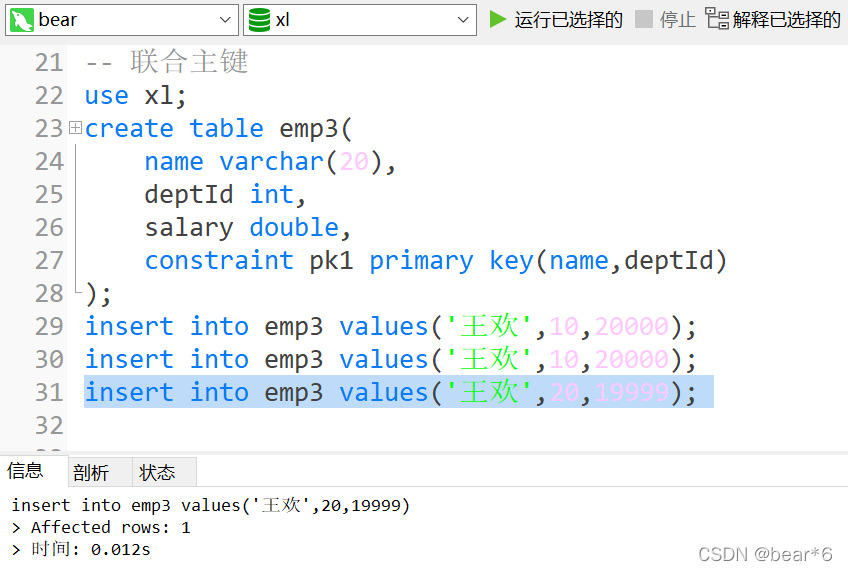848x571 pixels.
Task: Click the 停止 button label
Action: 678,20
